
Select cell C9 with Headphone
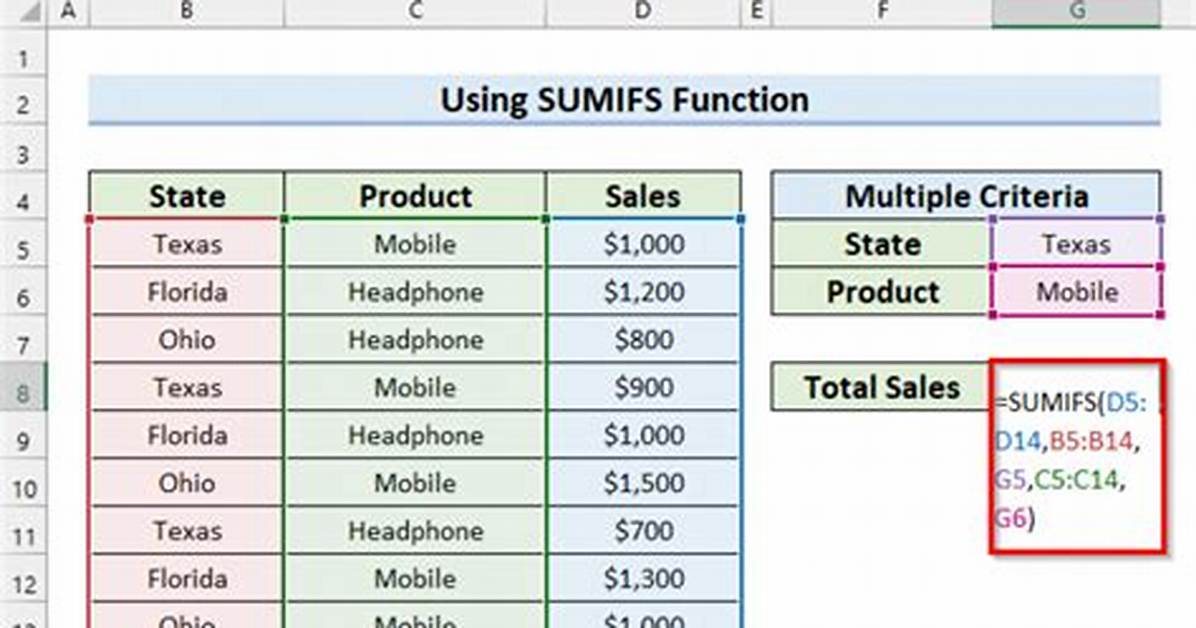[415, 435]
